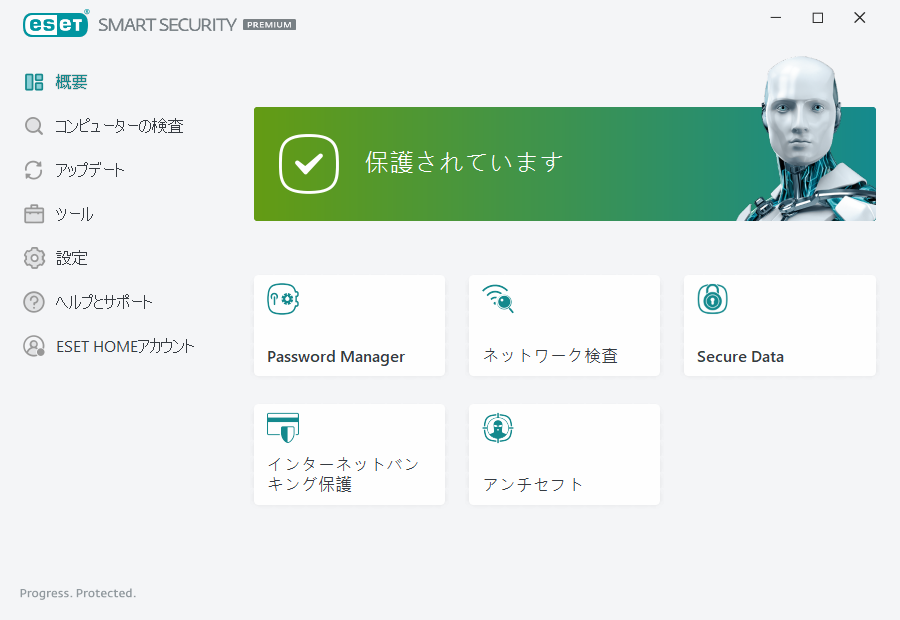Click the ツール toolbox icon
Viewport: 900px width, 620px height.
click(x=34, y=213)
